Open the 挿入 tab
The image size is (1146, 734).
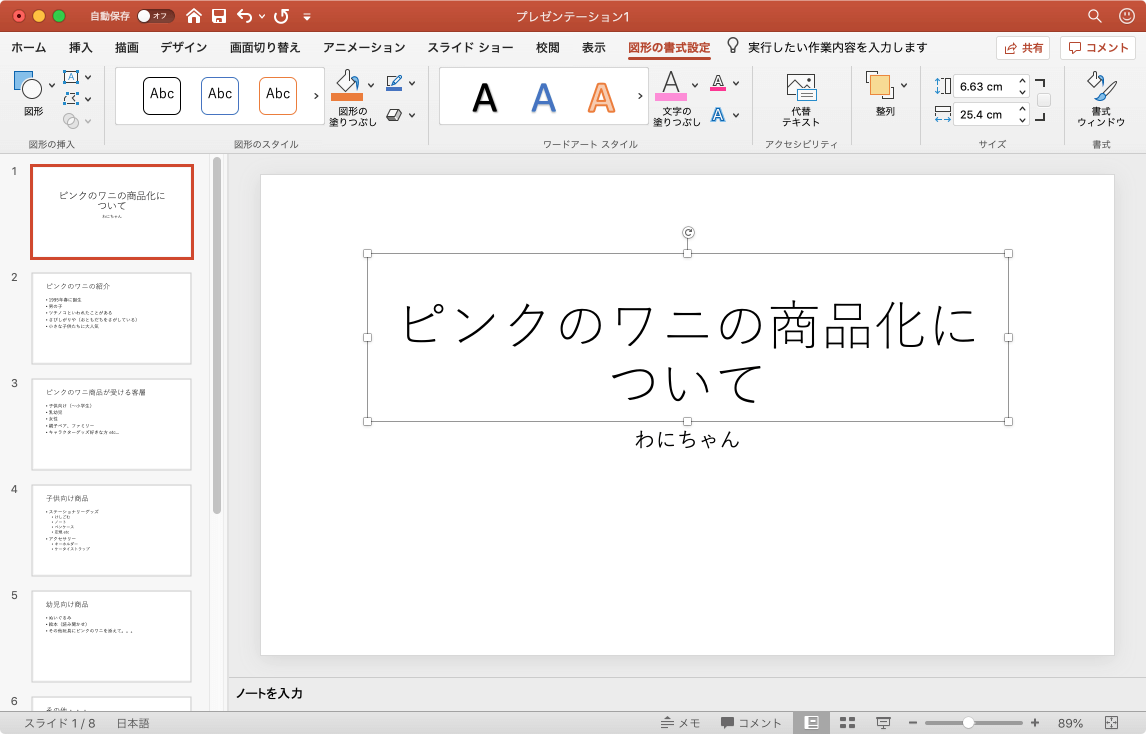(x=81, y=47)
